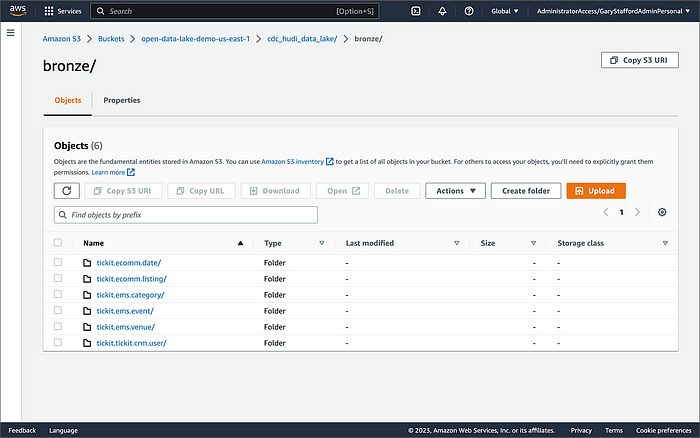Click the Find objects by prefix field
Image resolution: width=700 pixels, height=438 pixels.
coord(186,215)
